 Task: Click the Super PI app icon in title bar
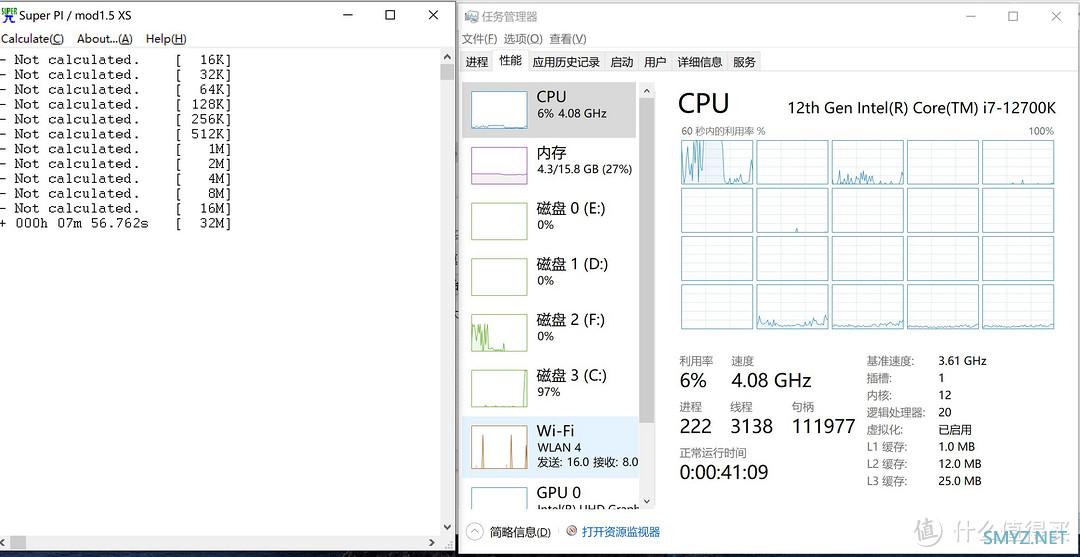click(x=8, y=15)
